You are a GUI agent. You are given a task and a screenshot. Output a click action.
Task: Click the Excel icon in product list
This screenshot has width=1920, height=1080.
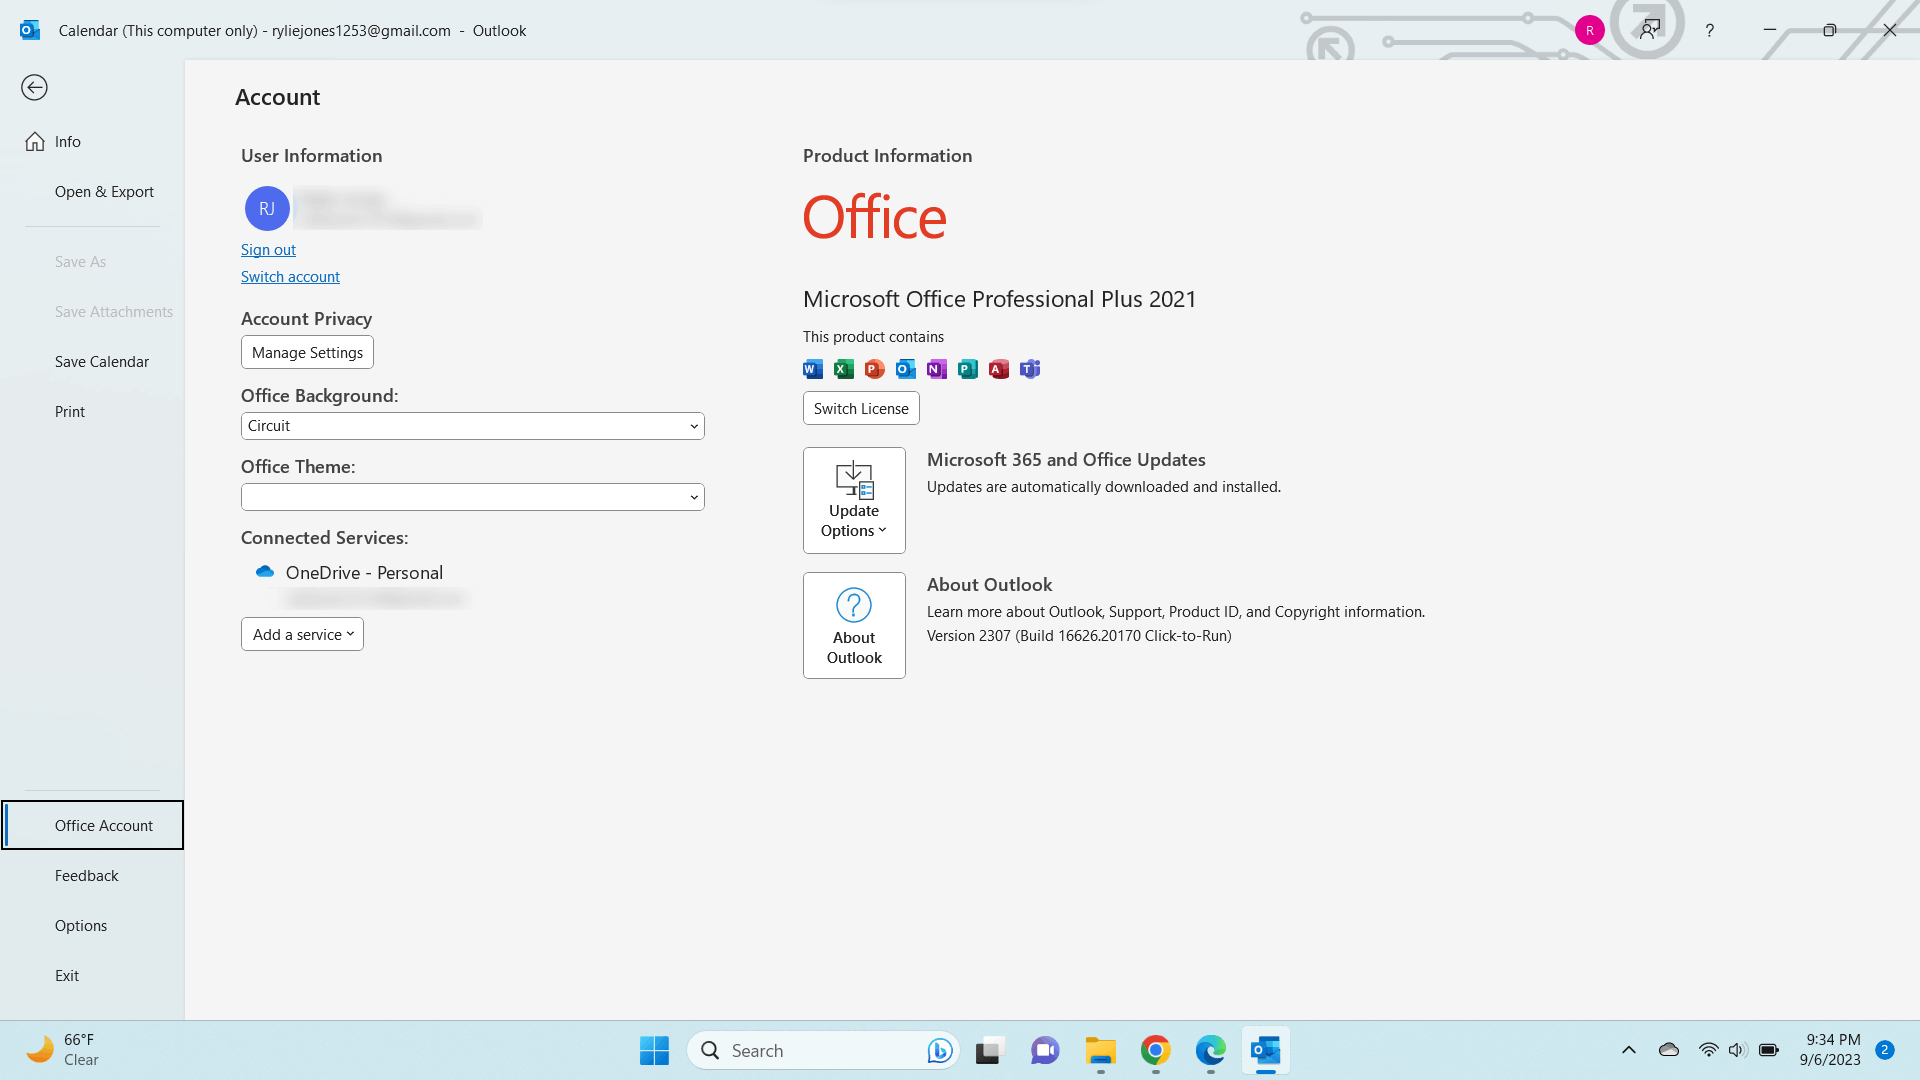844,369
